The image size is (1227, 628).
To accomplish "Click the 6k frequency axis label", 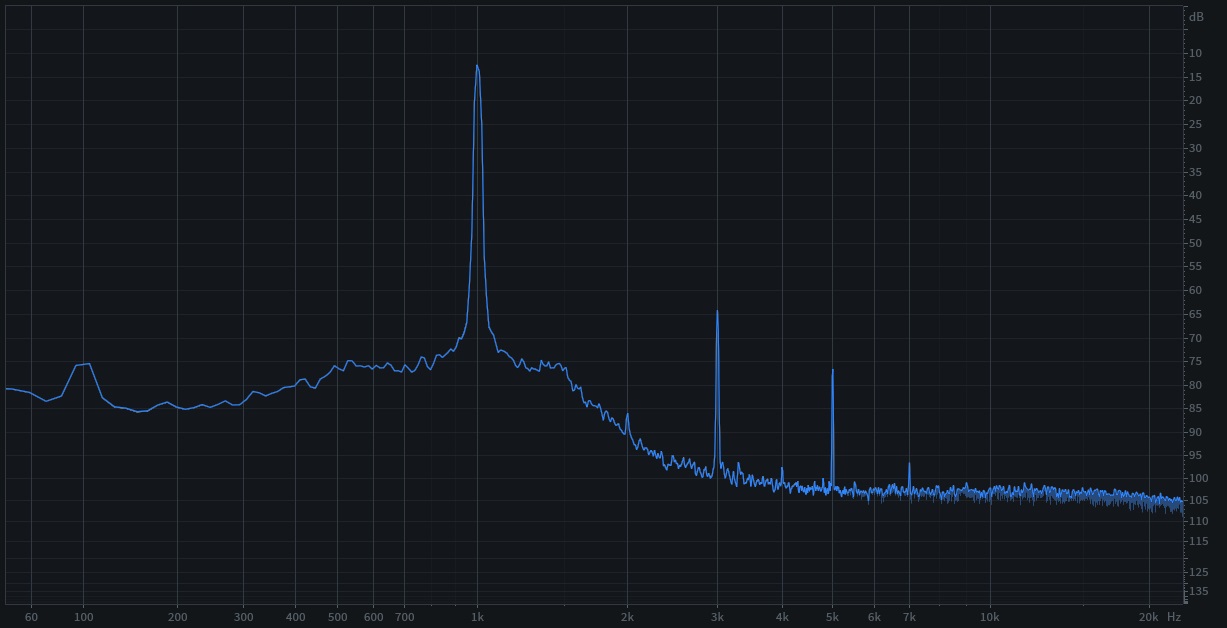I will tap(874, 617).
